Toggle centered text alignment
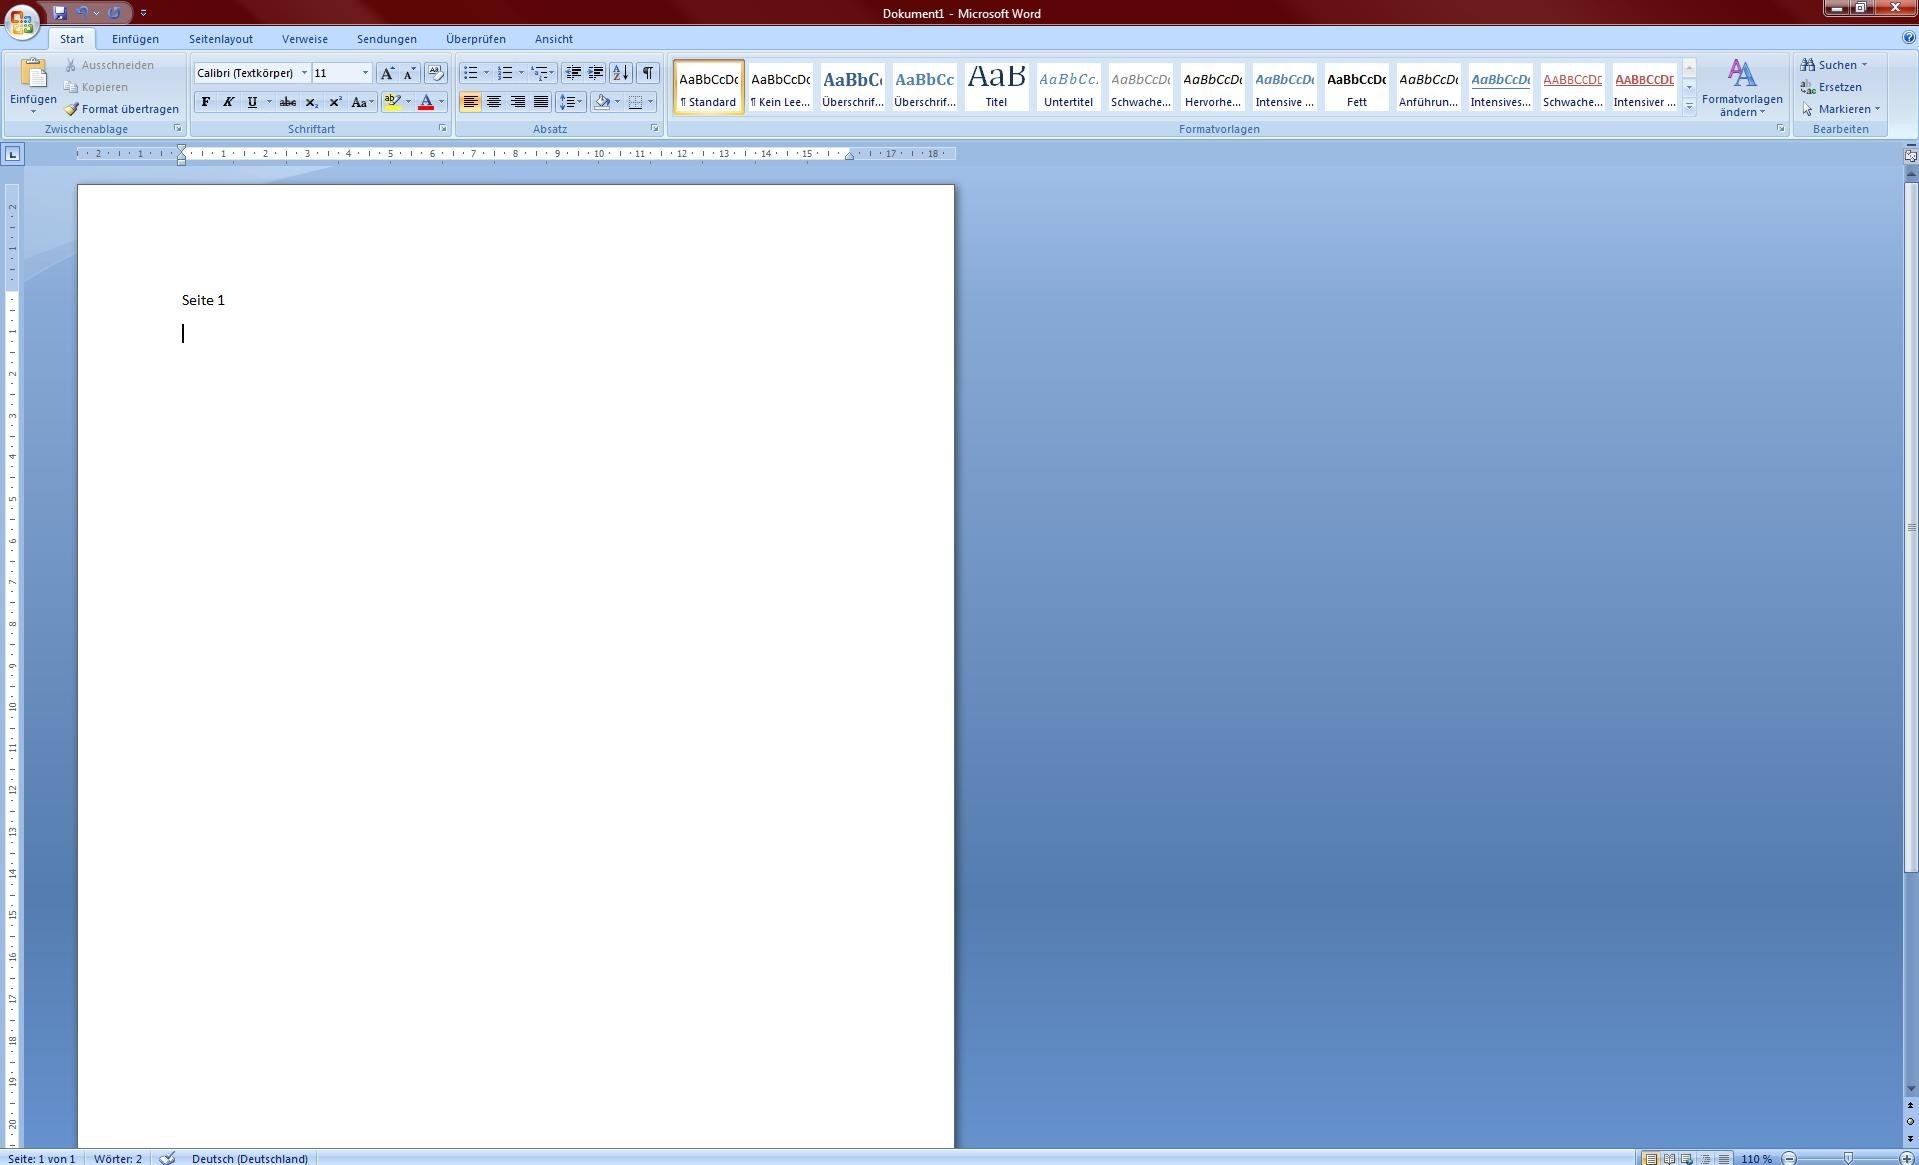The image size is (1919, 1165). [x=494, y=102]
